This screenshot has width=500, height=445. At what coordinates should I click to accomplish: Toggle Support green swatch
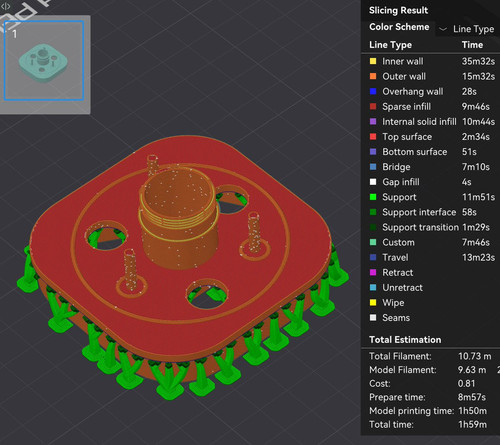373,197
